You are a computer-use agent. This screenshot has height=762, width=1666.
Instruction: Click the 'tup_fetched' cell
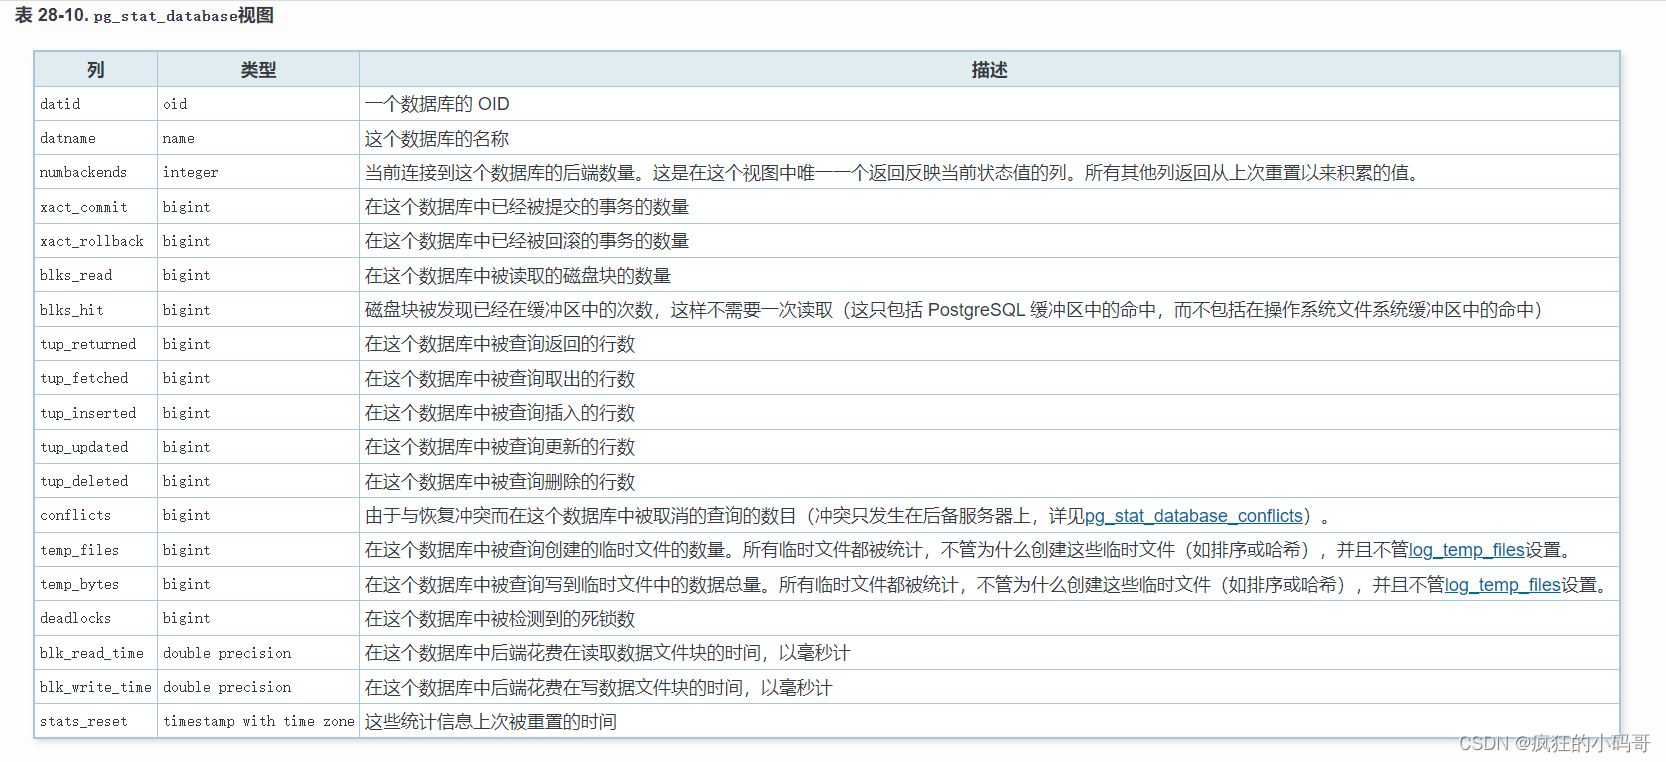pos(96,378)
